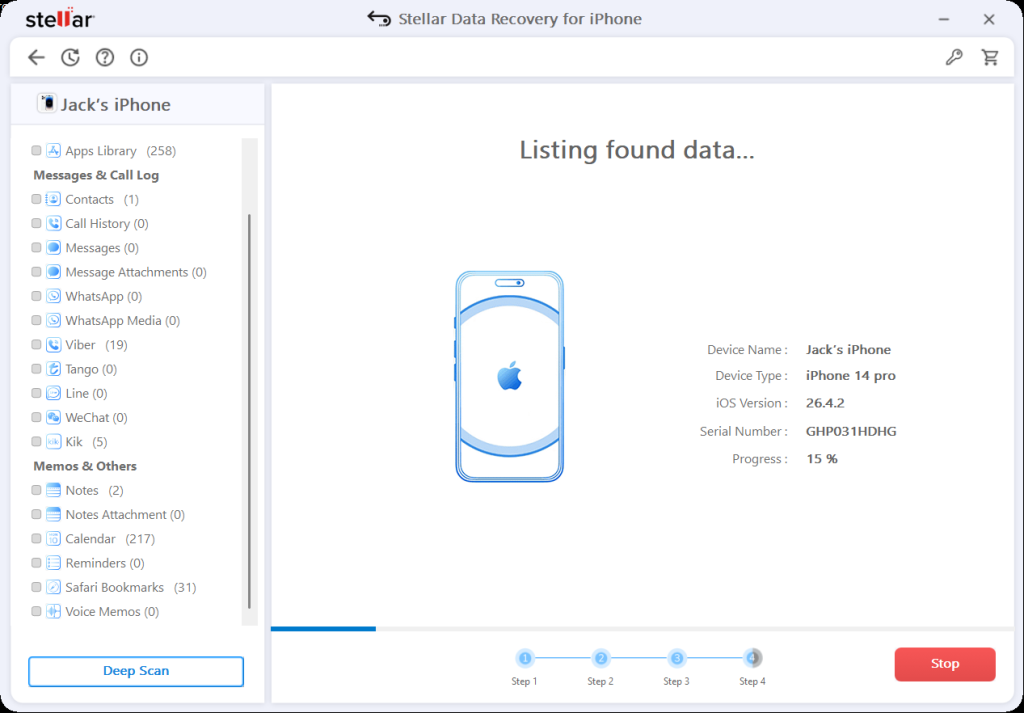
Task: Click the Step 2 progress marker
Action: click(x=601, y=658)
